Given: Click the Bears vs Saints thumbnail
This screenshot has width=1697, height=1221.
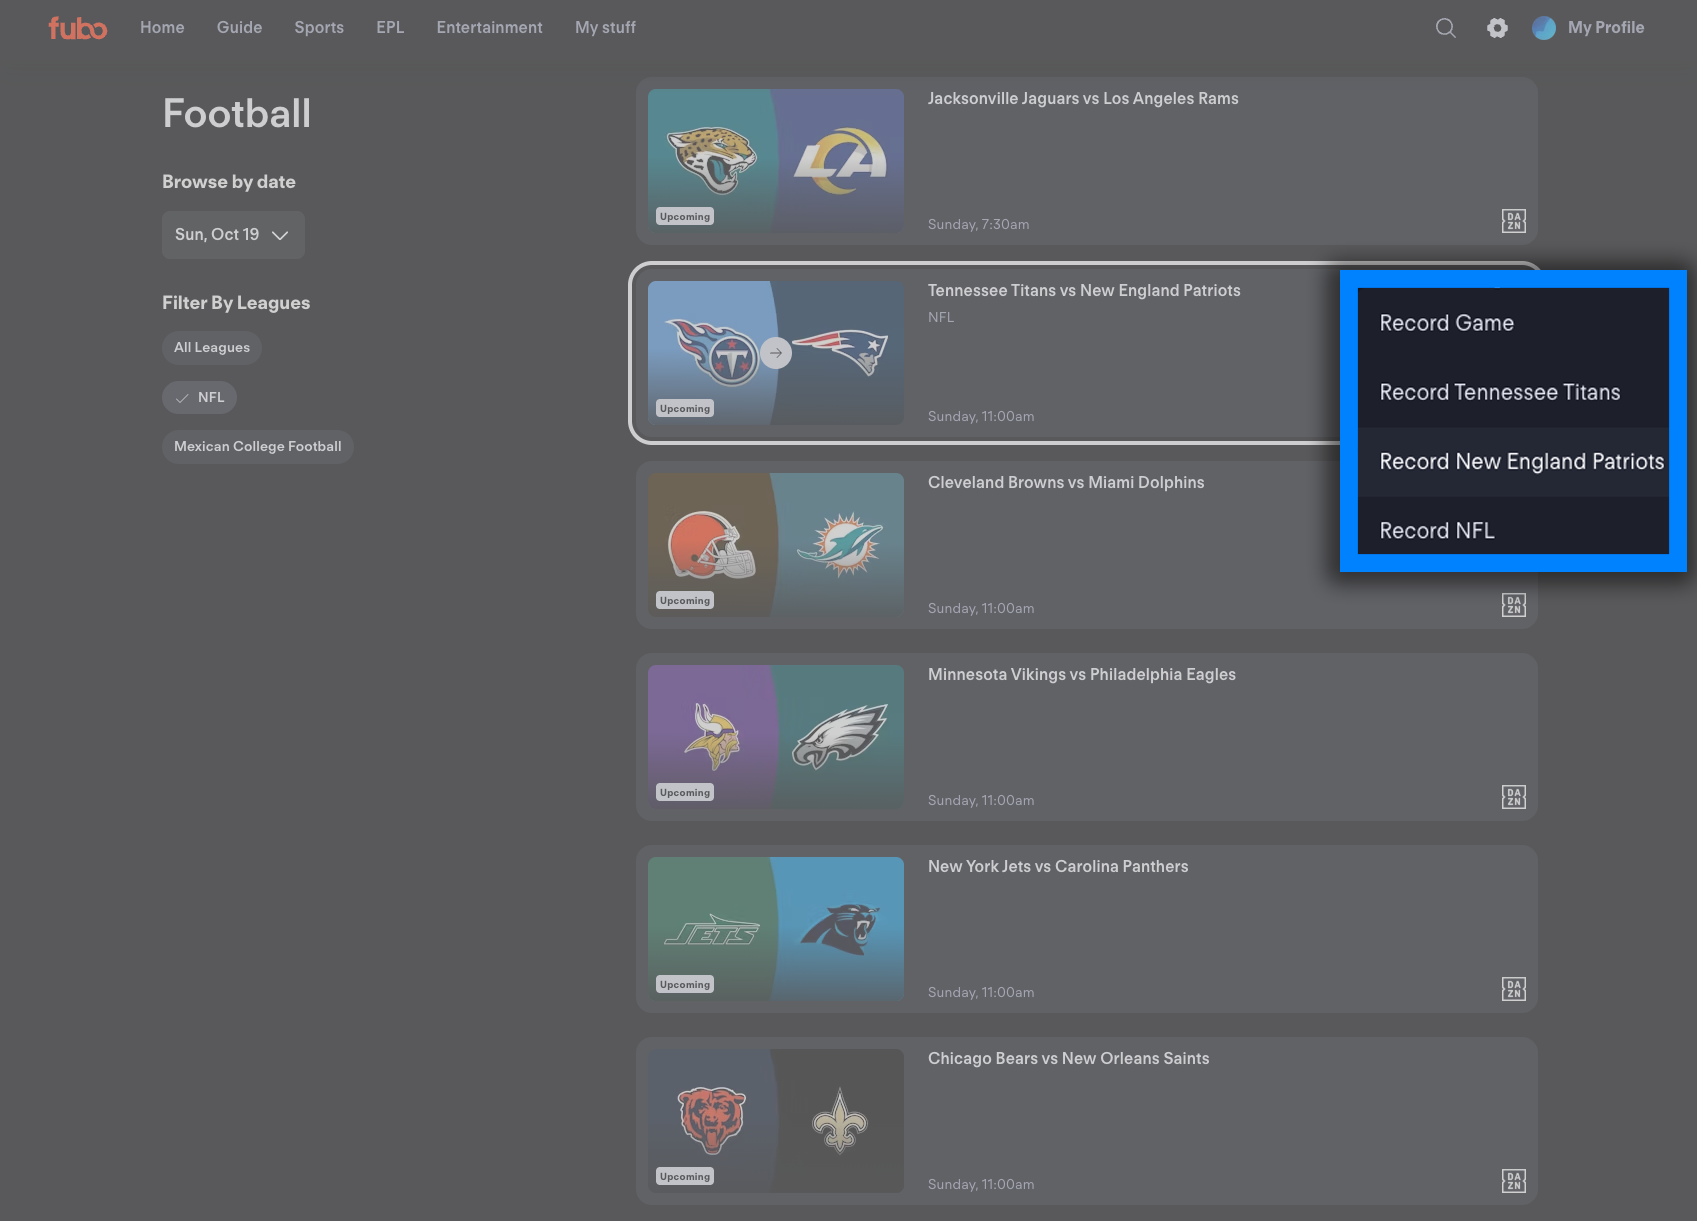Looking at the screenshot, I should pyautogui.click(x=776, y=1121).
